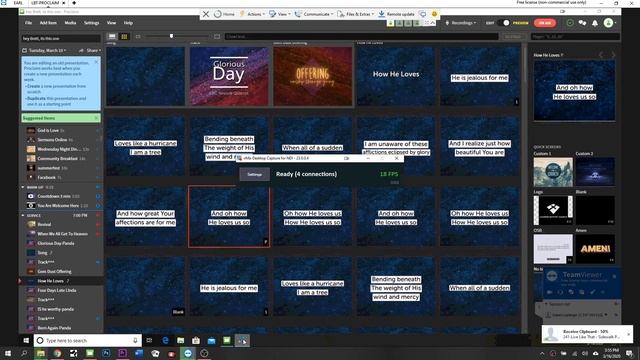Select the Logo quick screen
640x360 pixels.
[553, 210]
